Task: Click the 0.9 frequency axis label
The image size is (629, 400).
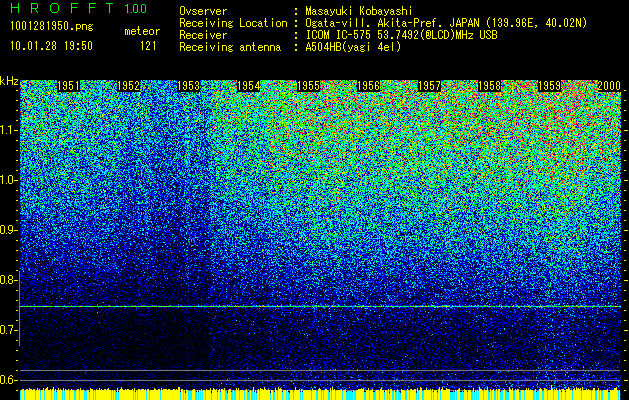Action: [x=7, y=230]
